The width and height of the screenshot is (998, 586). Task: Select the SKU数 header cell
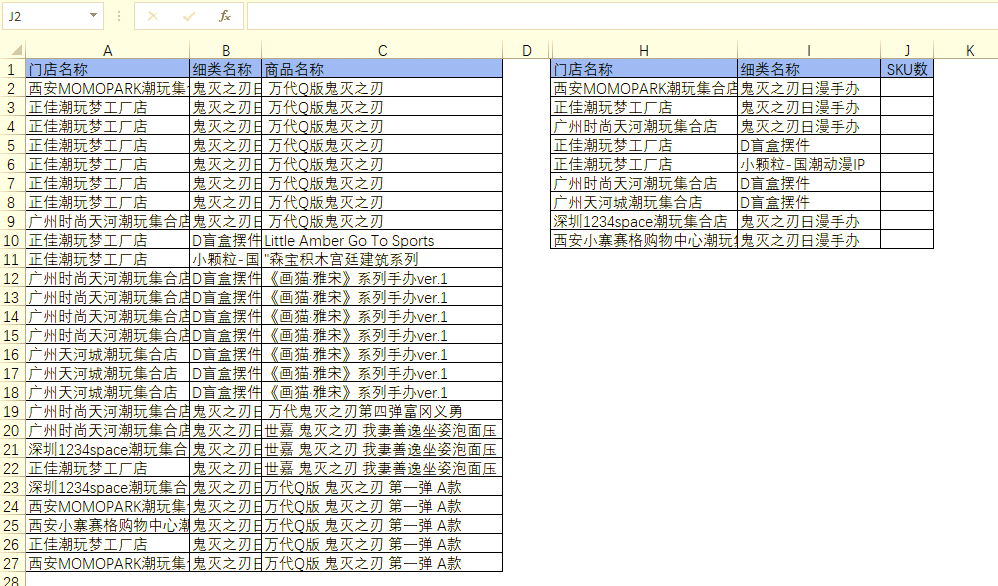[907, 69]
